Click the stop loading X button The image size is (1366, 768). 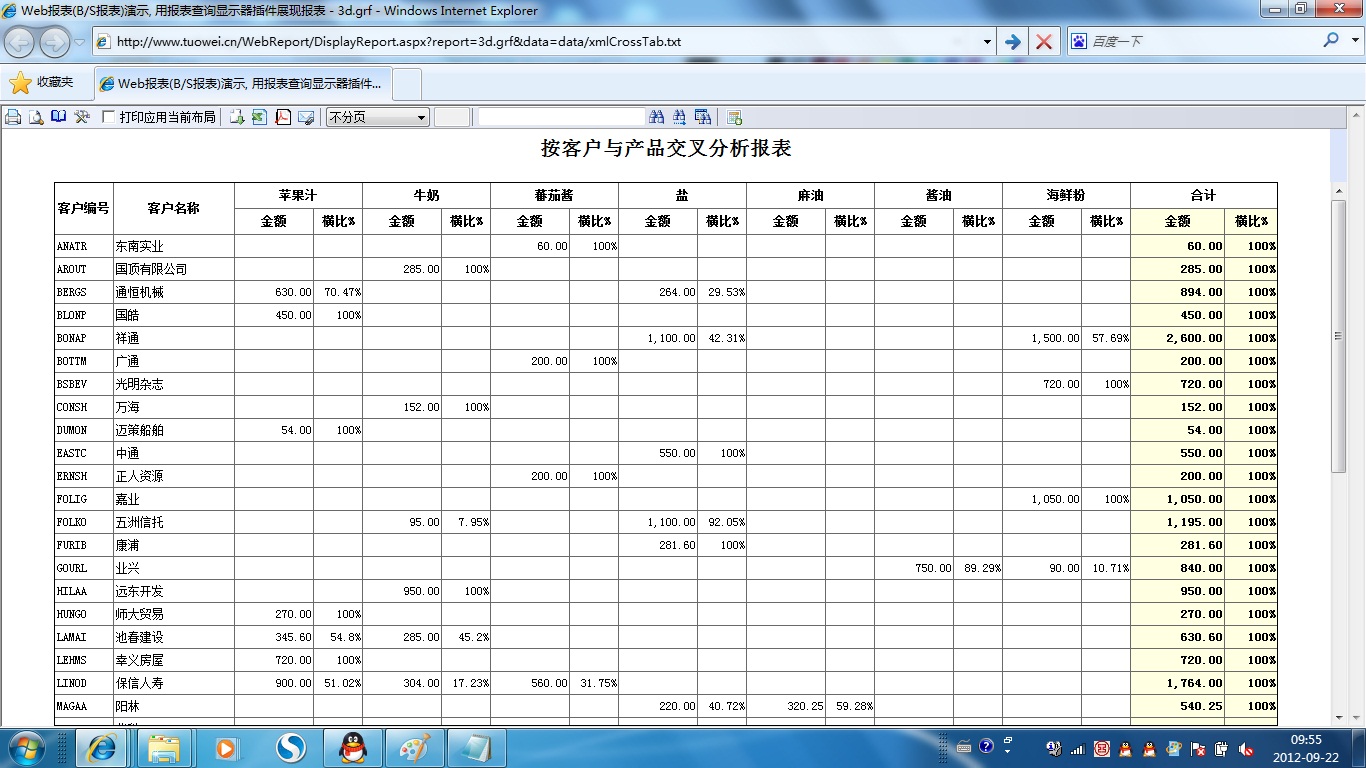pos(1044,42)
